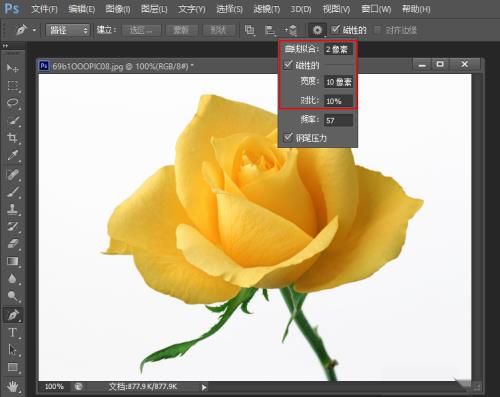500x397 pixels.
Task: Toggle 磁性的 checkbox in options bar
Action: (x=335, y=30)
